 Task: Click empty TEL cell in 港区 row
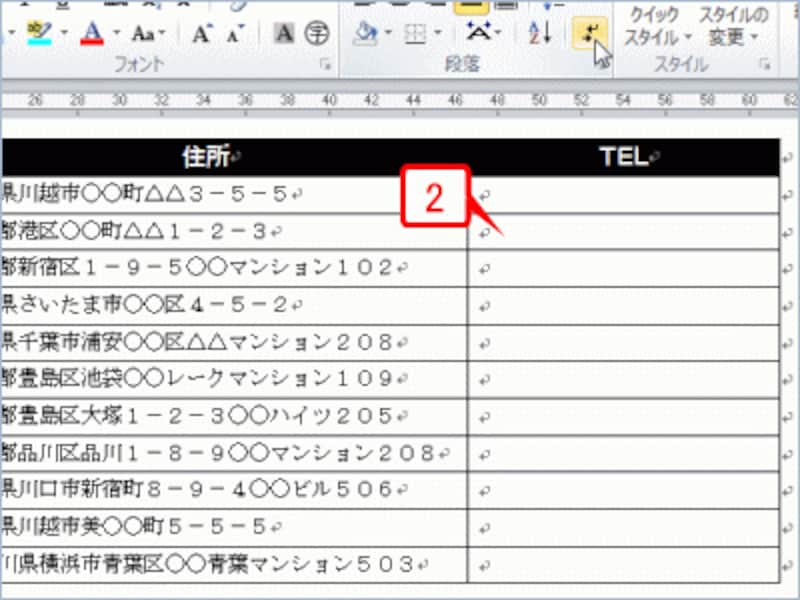pyautogui.click(x=623, y=232)
